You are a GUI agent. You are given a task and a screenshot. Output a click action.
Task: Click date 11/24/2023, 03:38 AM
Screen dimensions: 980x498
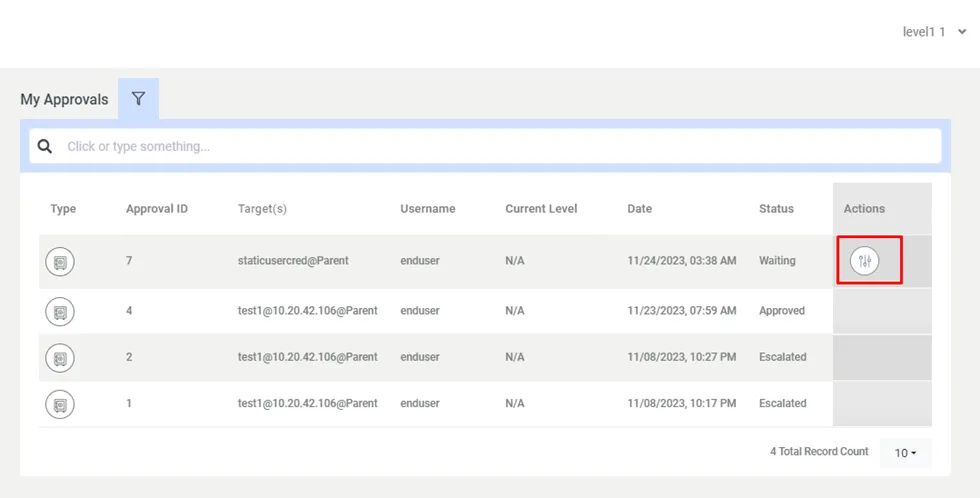click(682, 261)
